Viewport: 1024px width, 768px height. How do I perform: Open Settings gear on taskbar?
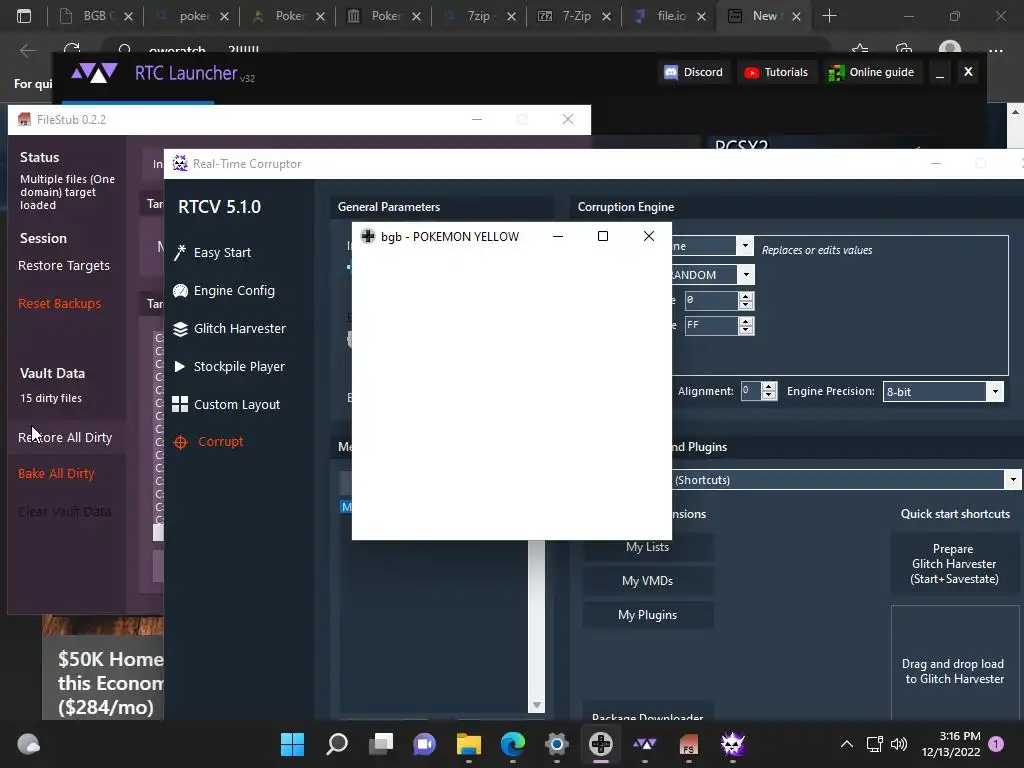pos(556,744)
